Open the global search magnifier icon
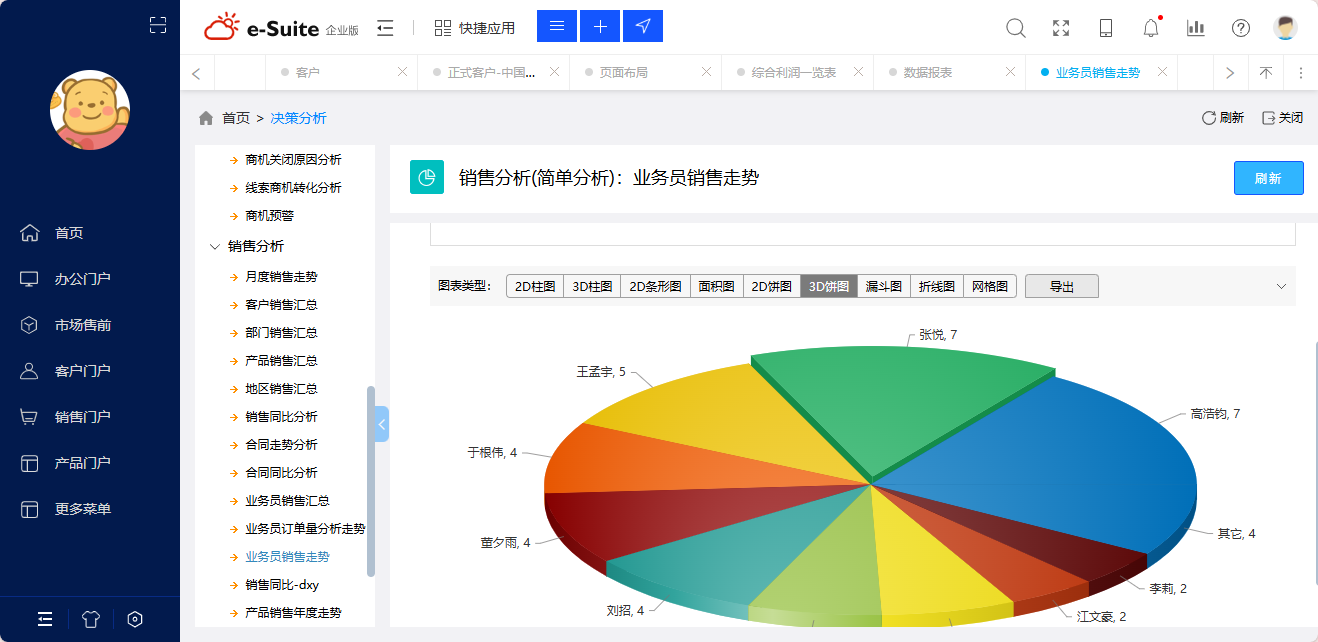The image size is (1318, 642). tap(1015, 28)
